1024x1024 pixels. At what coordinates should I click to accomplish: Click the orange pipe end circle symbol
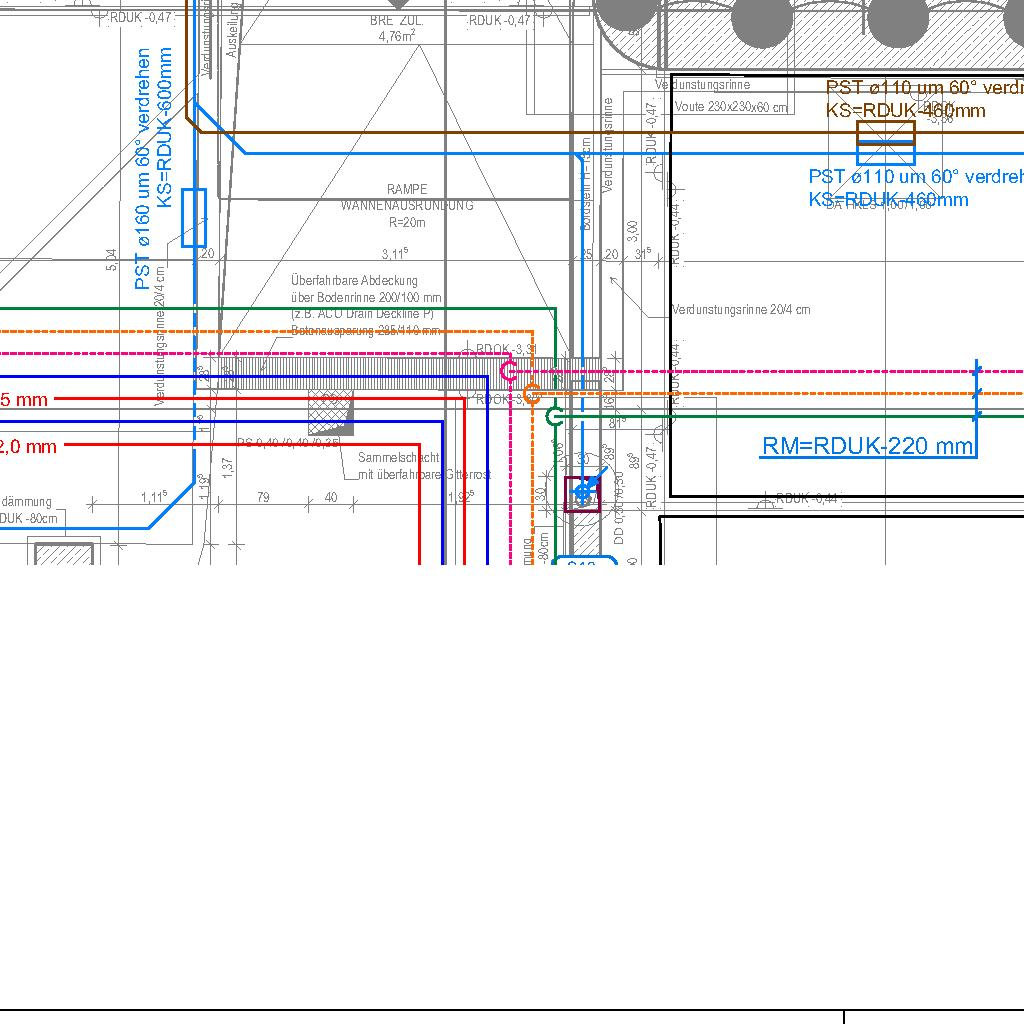pos(532,394)
